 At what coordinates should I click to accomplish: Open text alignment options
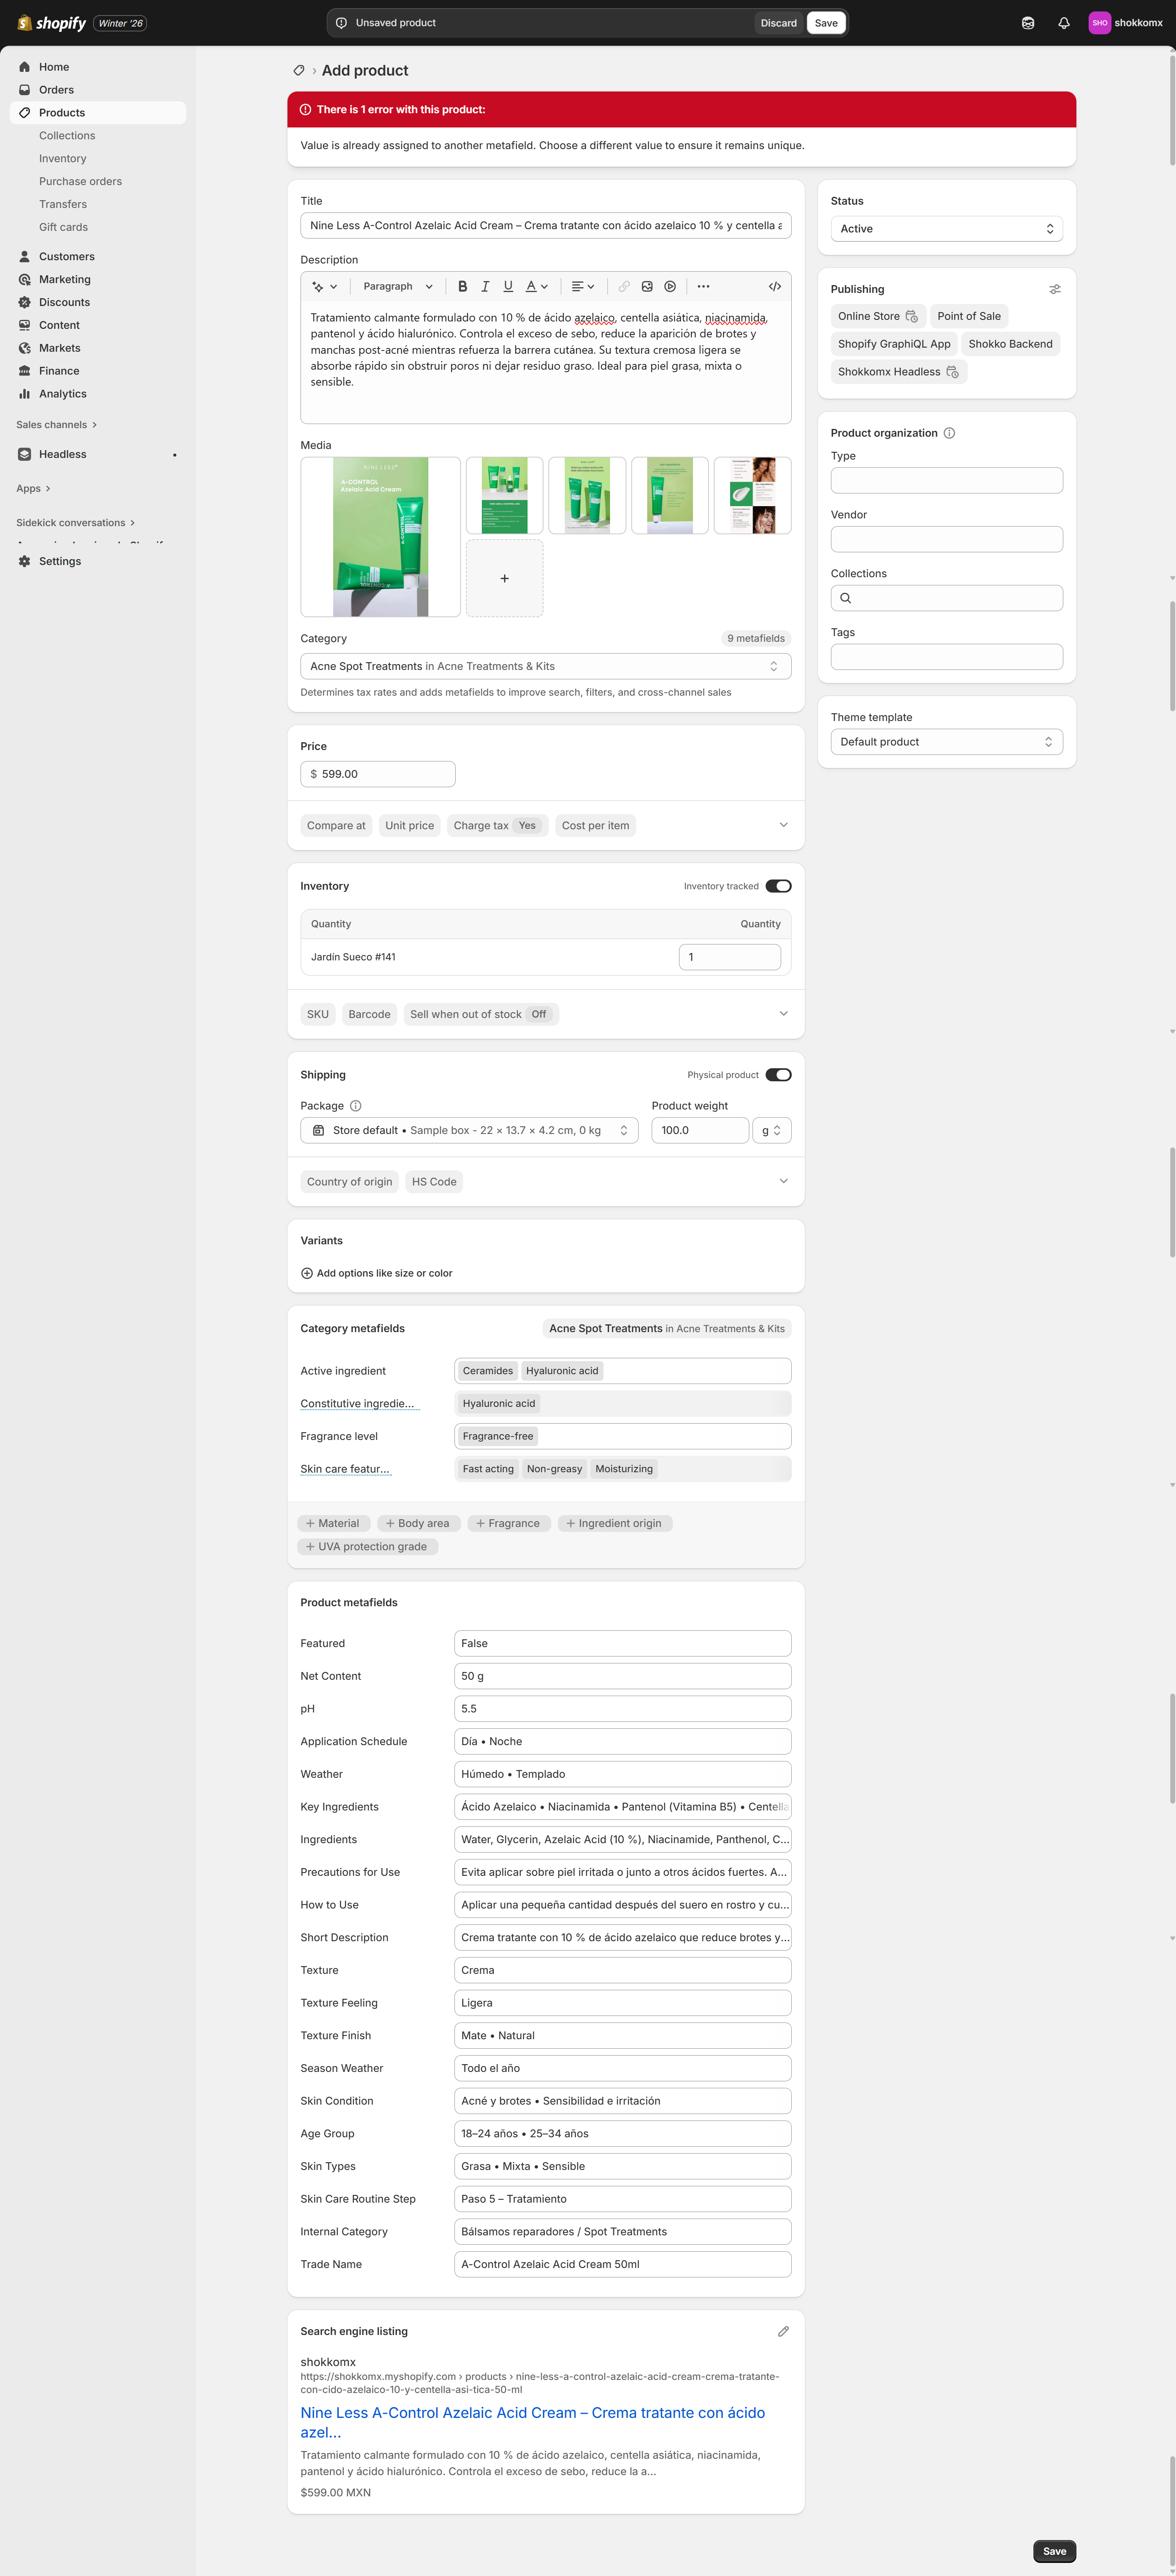coord(583,287)
